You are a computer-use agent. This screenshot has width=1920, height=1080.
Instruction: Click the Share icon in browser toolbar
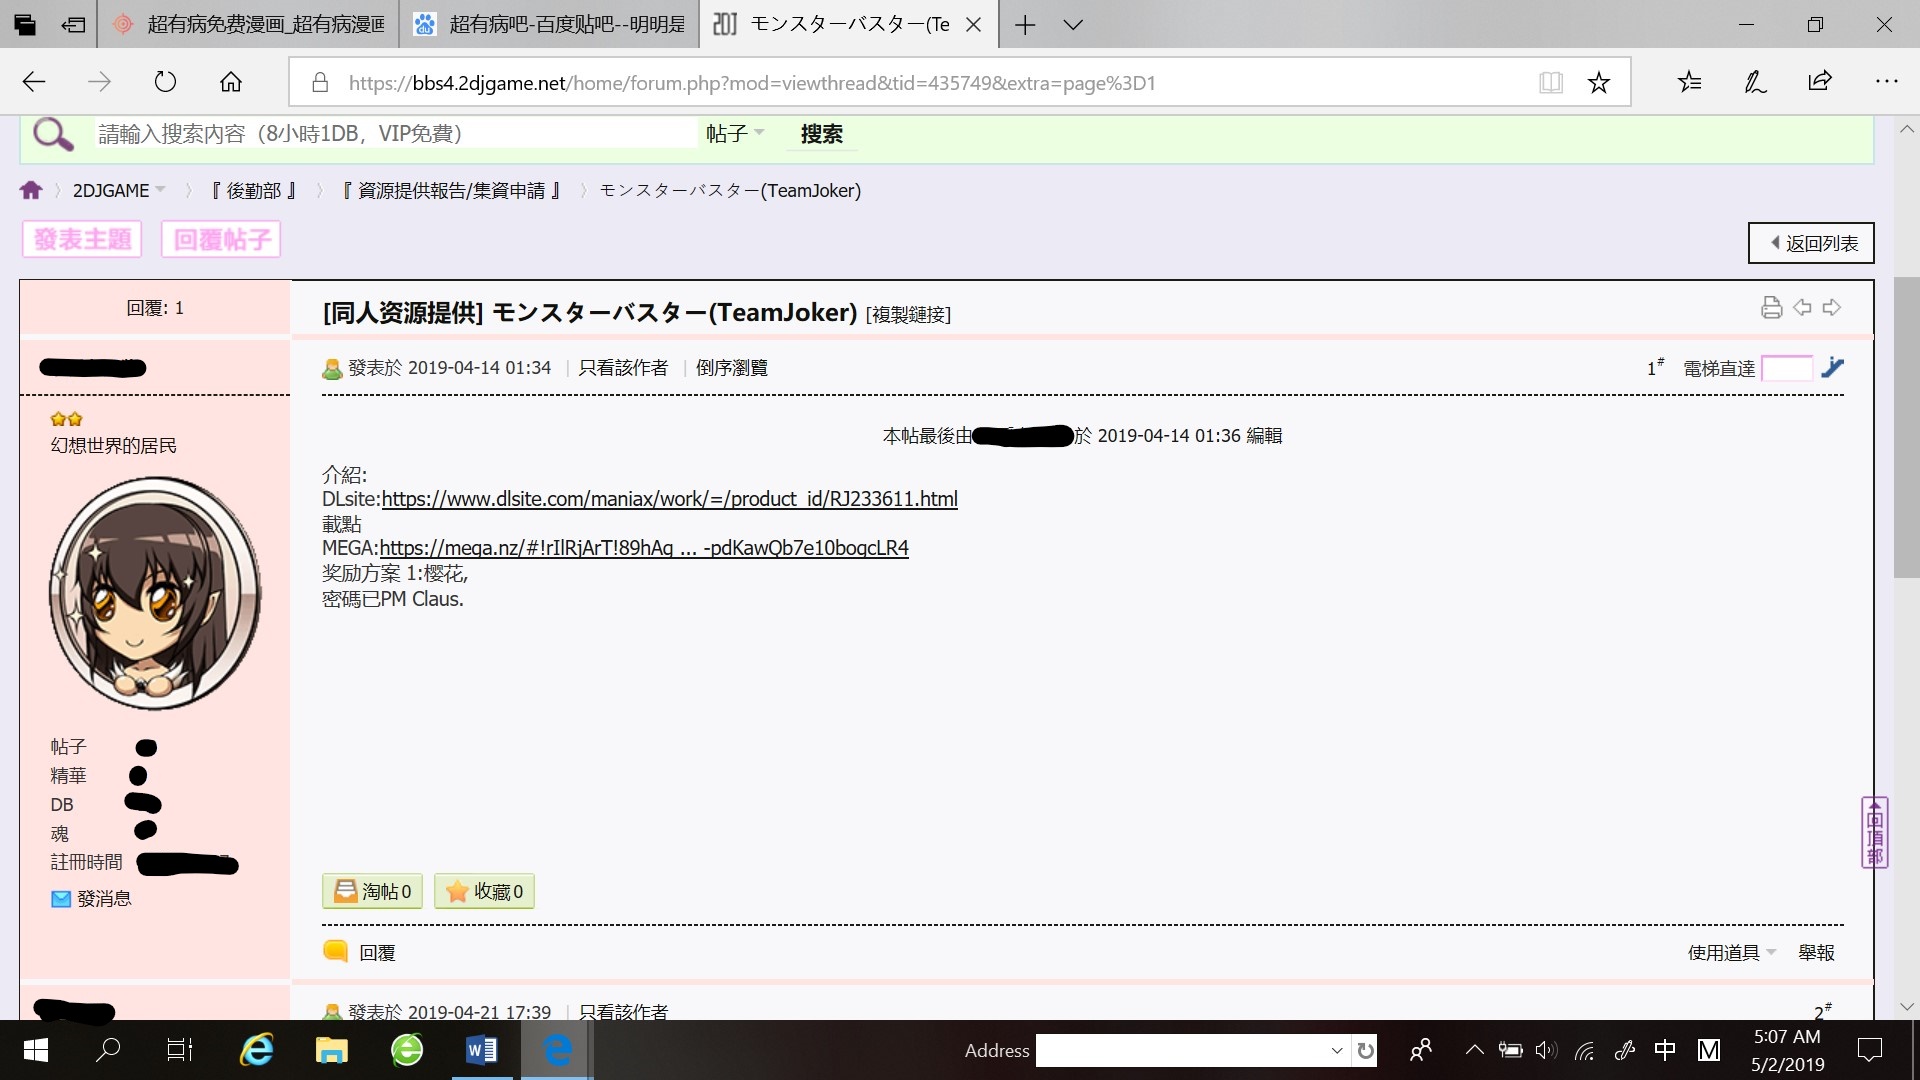click(1820, 82)
